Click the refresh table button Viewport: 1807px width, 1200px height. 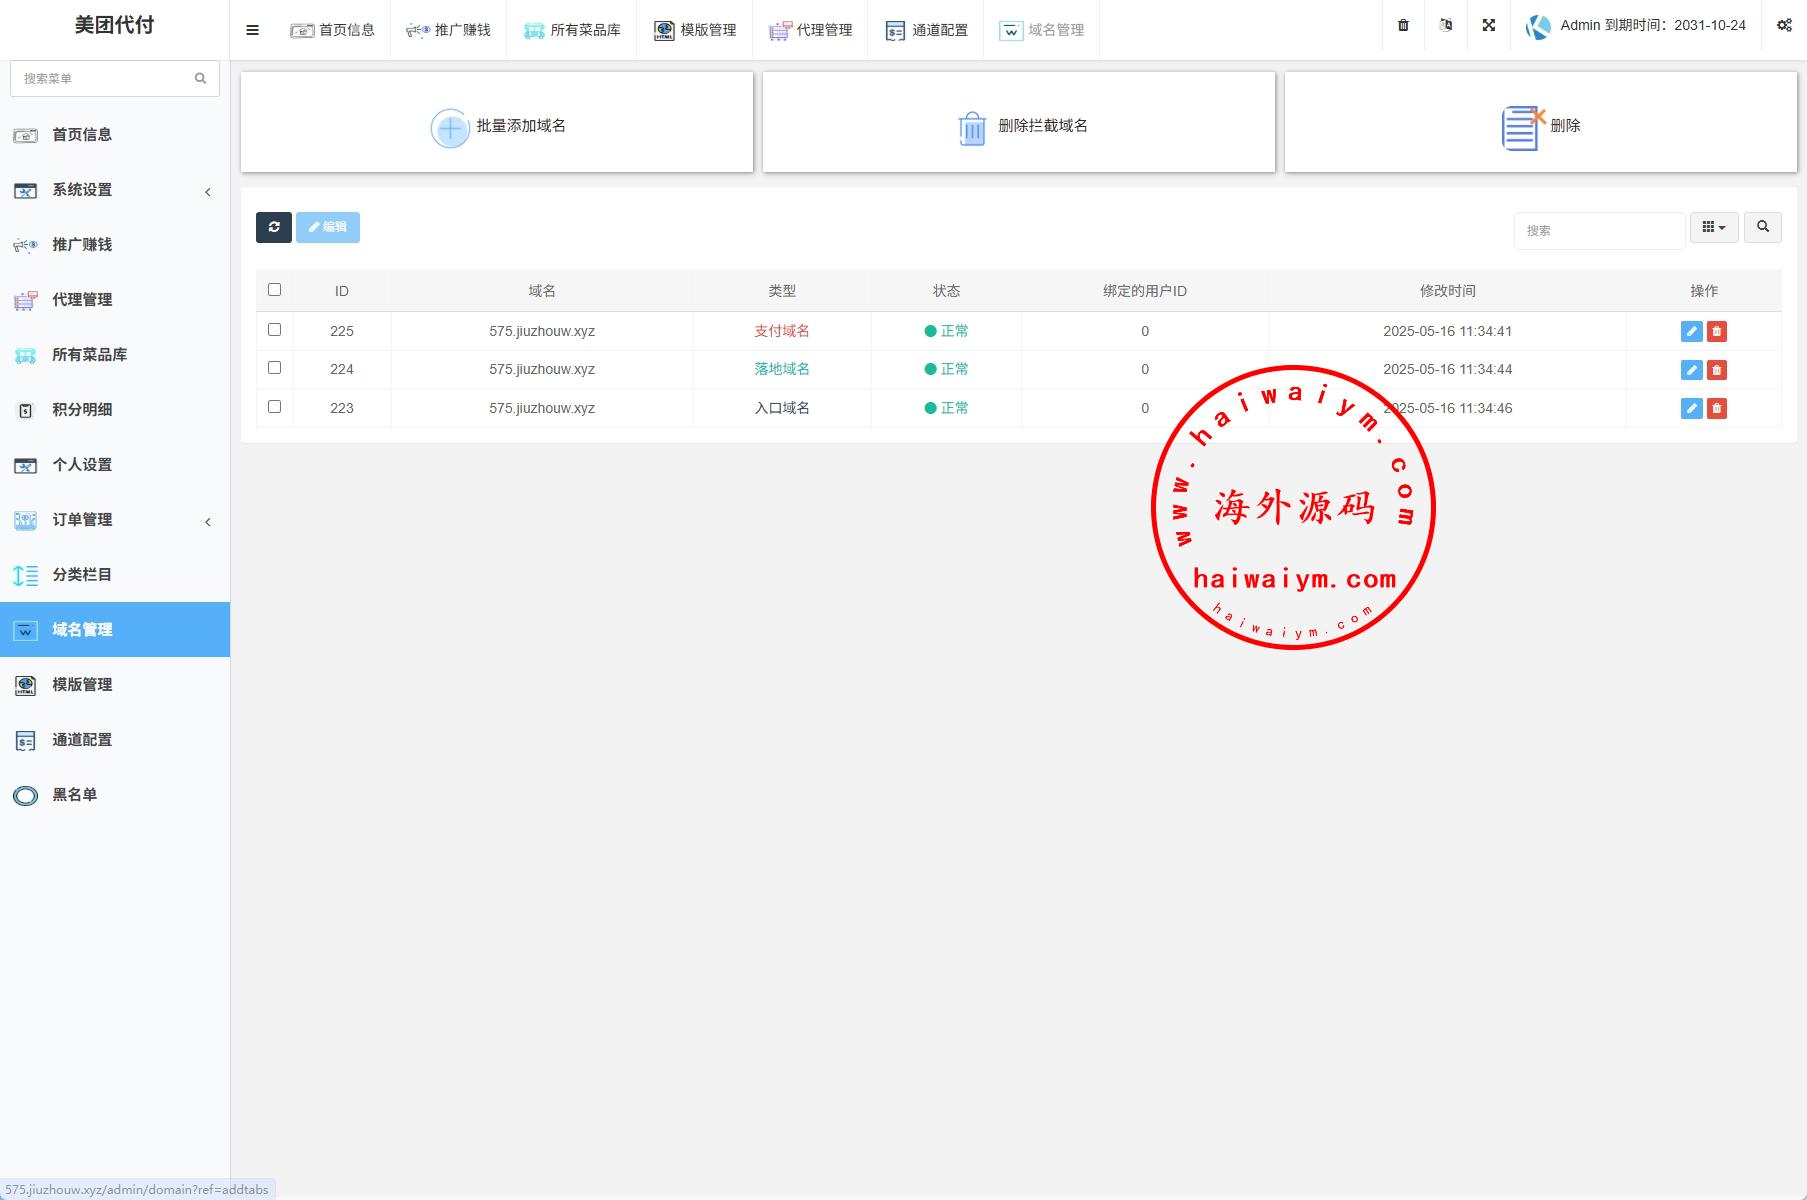(x=273, y=227)
